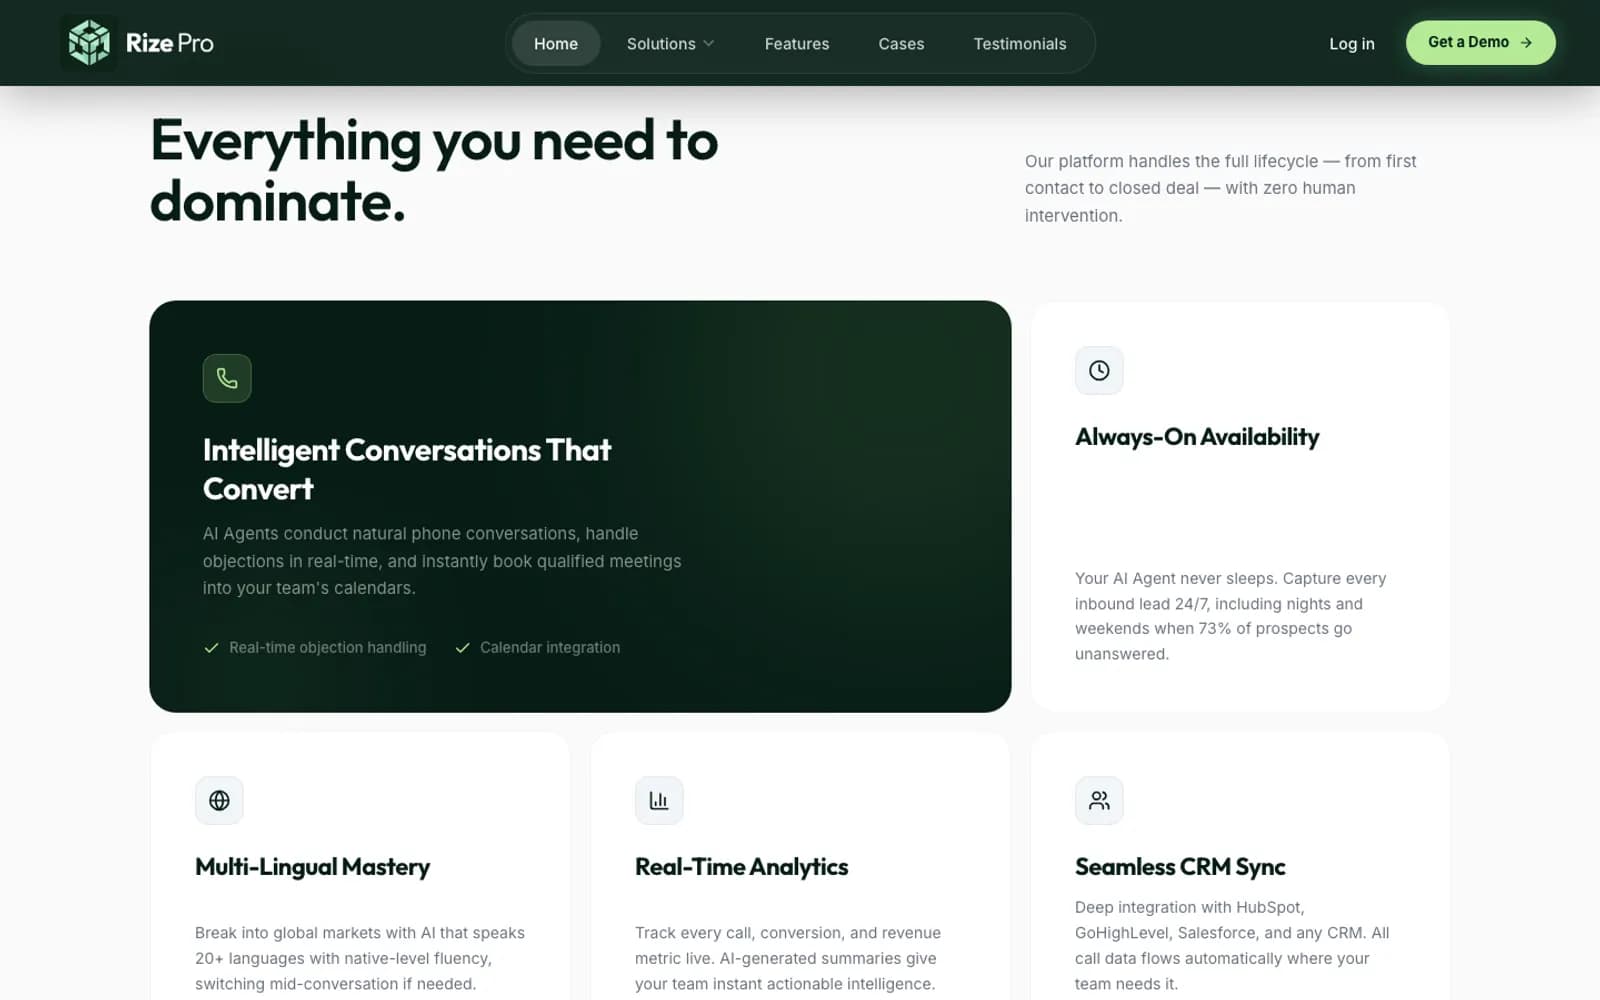This screenshot has width=1600, height=1000.
Task: Click the globe icon on Multi-Lingual Mastery card
Action: pyautogui.click(x=219, y=801)
